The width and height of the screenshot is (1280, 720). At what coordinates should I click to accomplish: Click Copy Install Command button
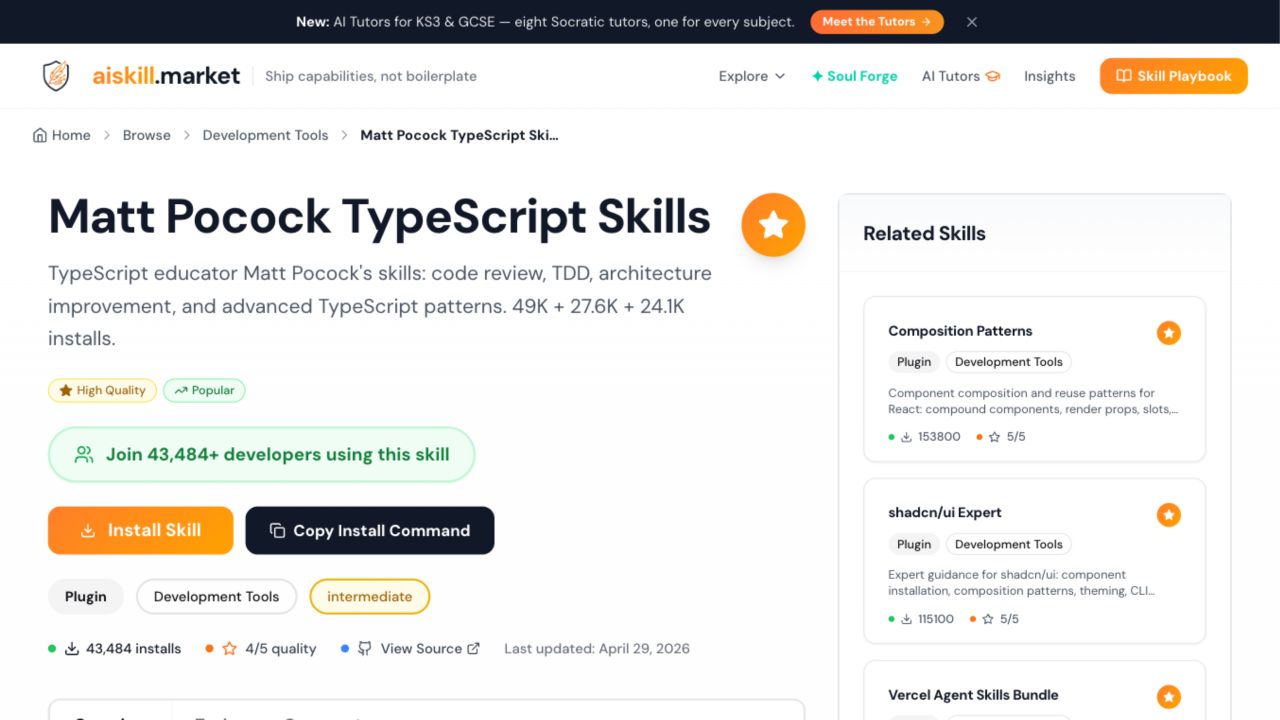click(x=370, y=530)
